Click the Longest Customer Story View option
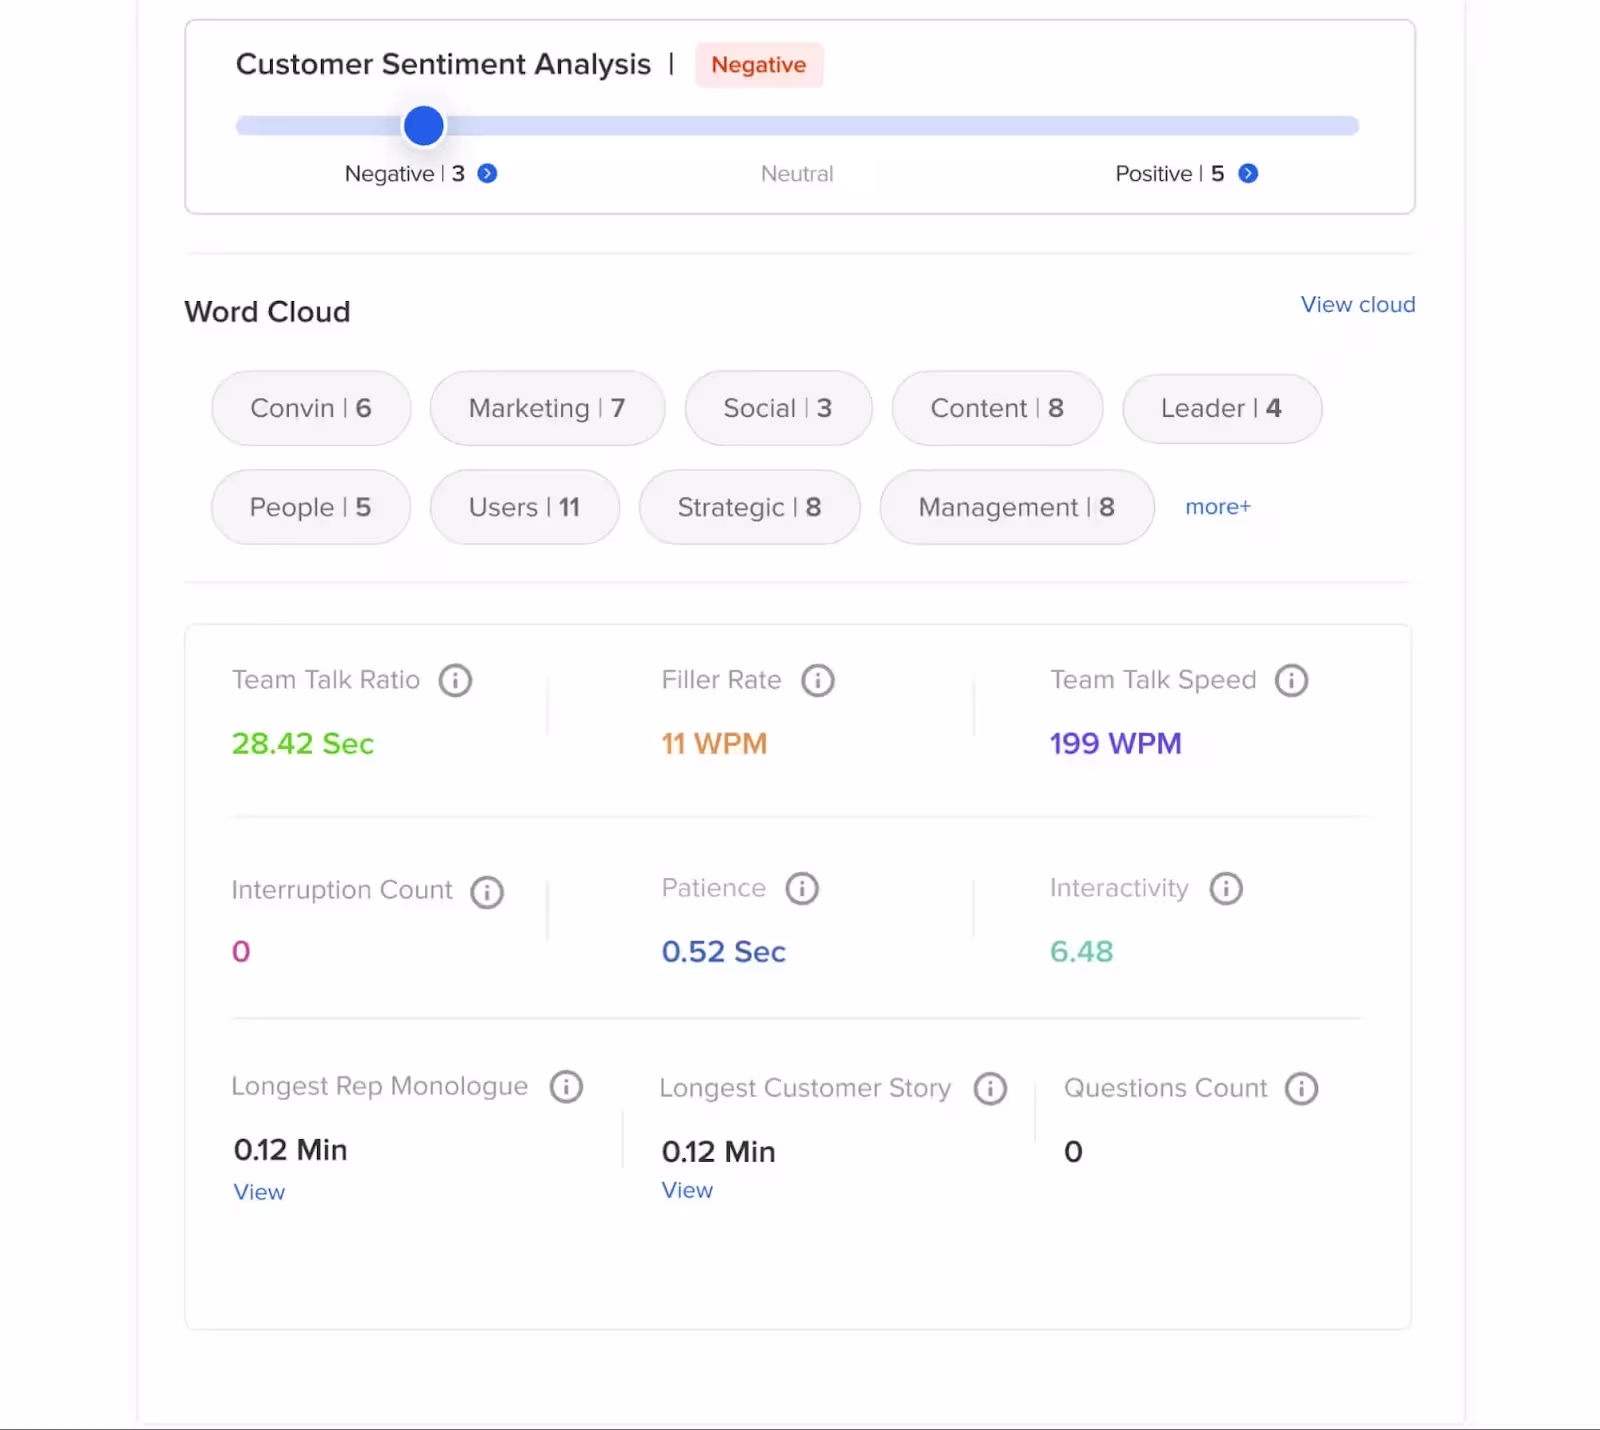Image resolution: width=1600 pixels, height=1430 pixels. tap(686, 1190)
